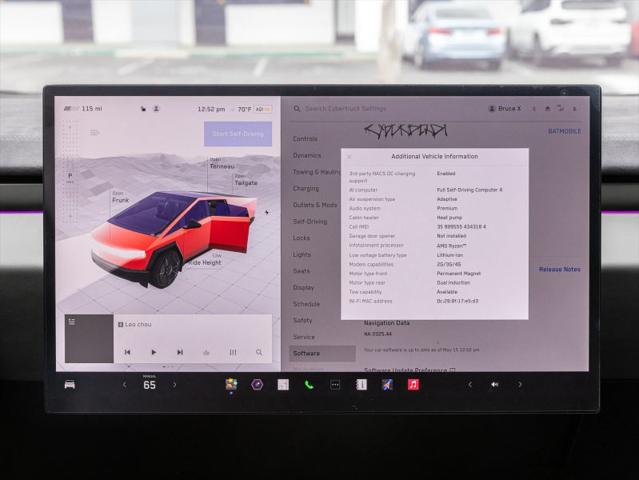Open the Towing & Hauling settings section
Viewport: 639px width, 480px height.
click(x=317, y=172)
